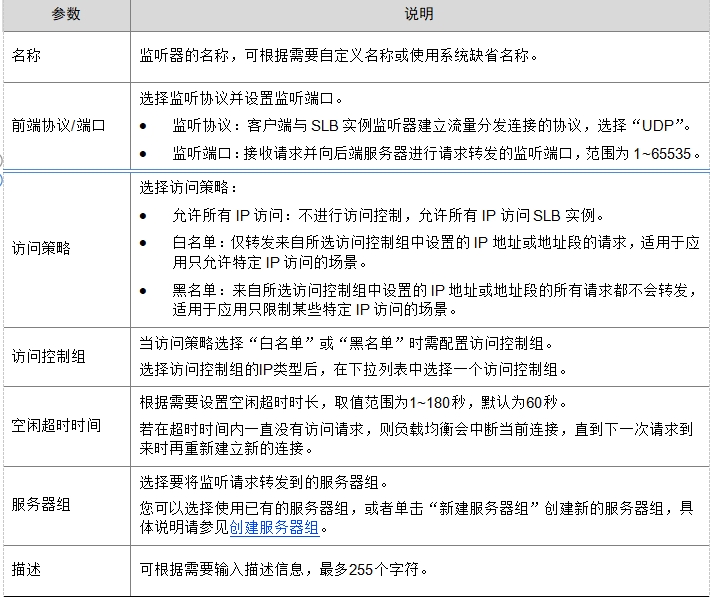Click the 允许所有 IP 访问 bullet text
The image size is (710, 597).
[x=388, y=215]
